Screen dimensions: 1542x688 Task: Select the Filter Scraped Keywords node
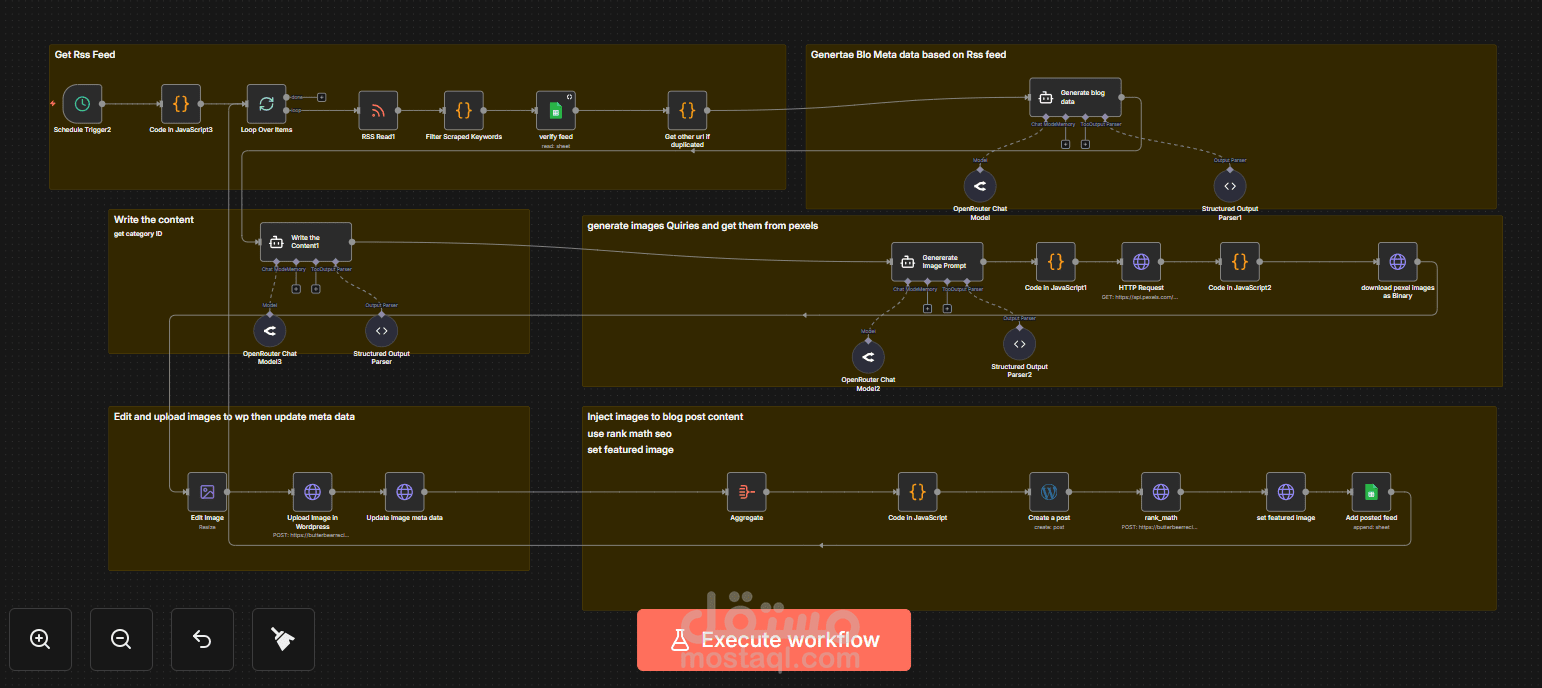coord(463,110)
